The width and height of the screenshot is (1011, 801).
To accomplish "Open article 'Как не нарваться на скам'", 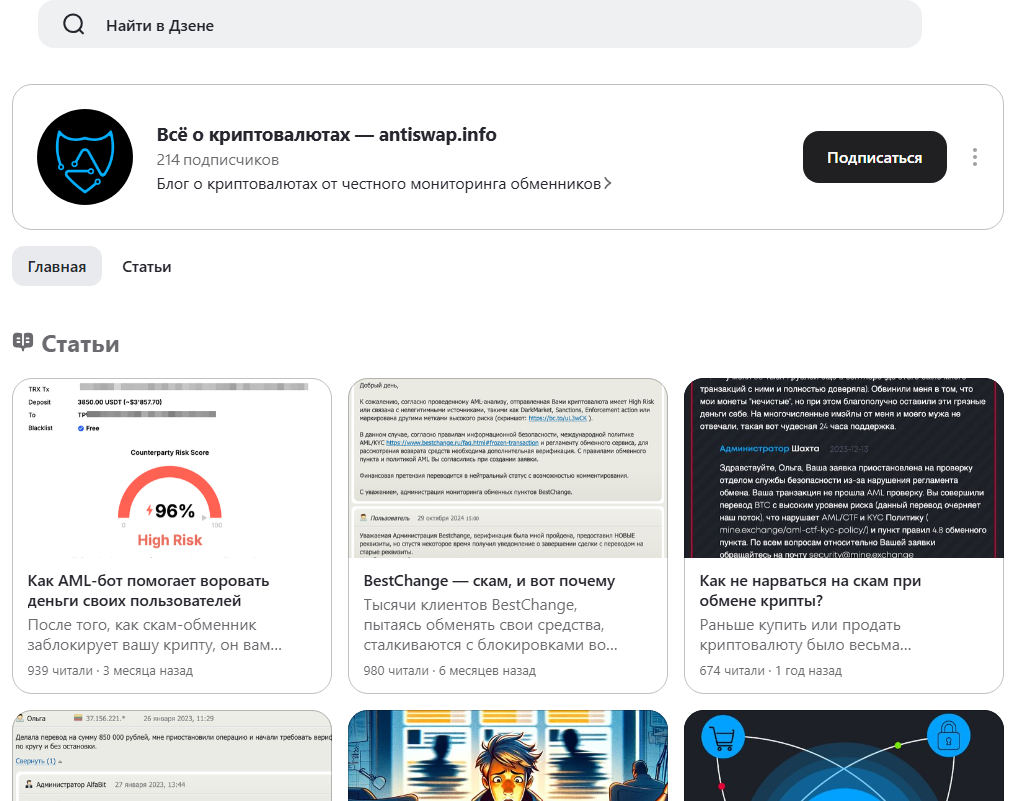I will pos(810,591).
